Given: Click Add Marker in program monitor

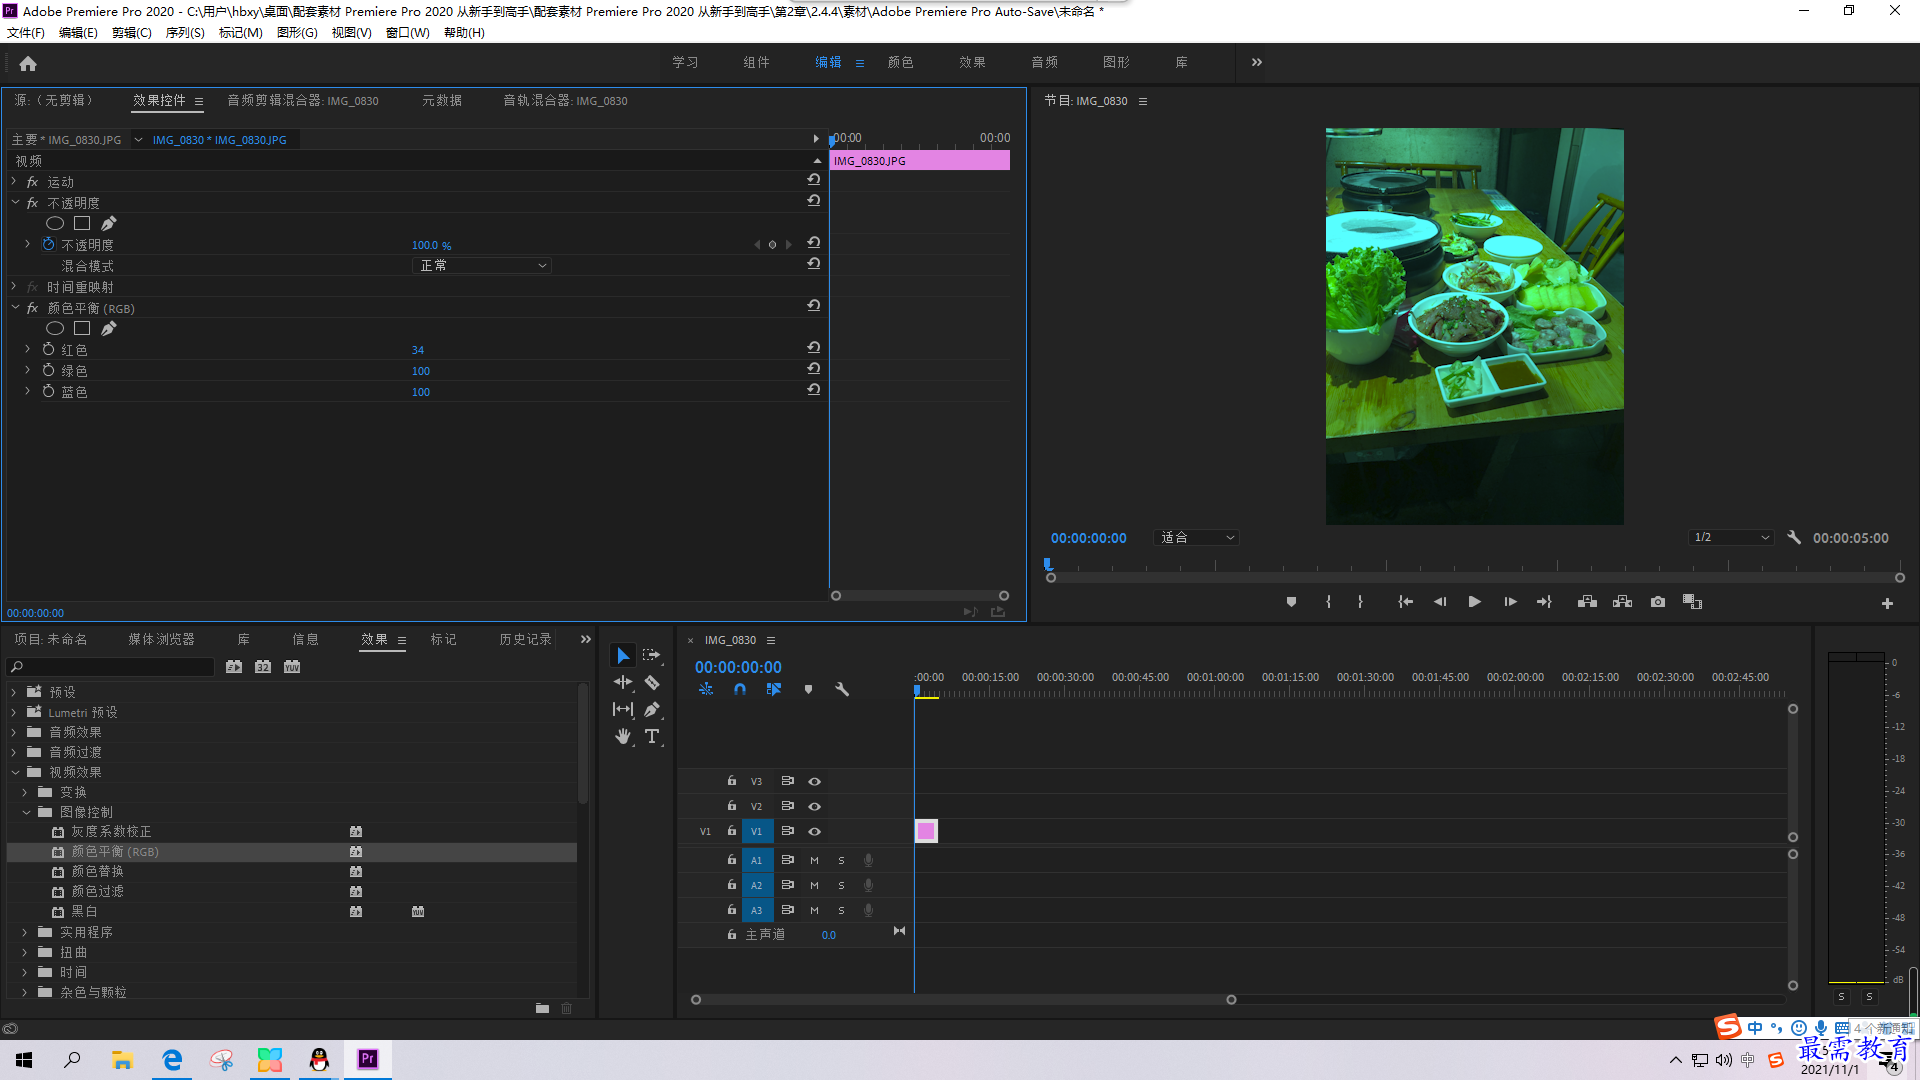Looking at the screenshot, I should [x=1291, y=602].
